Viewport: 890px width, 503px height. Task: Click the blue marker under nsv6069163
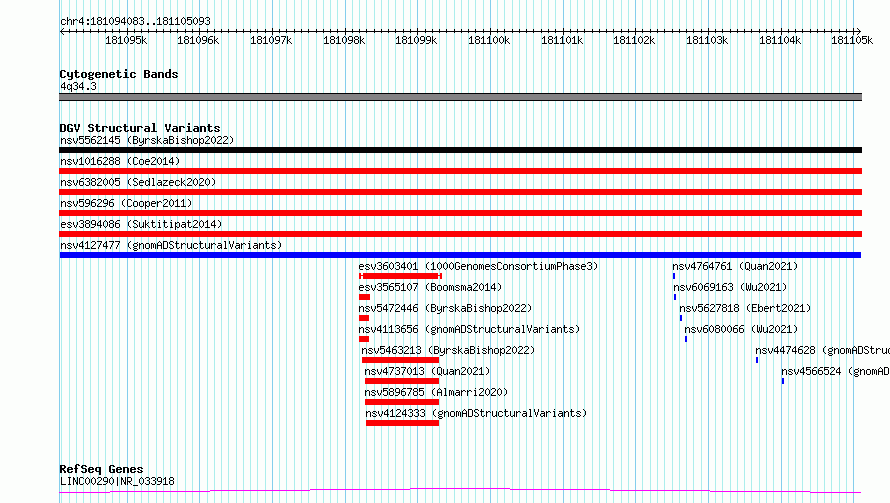675,297
